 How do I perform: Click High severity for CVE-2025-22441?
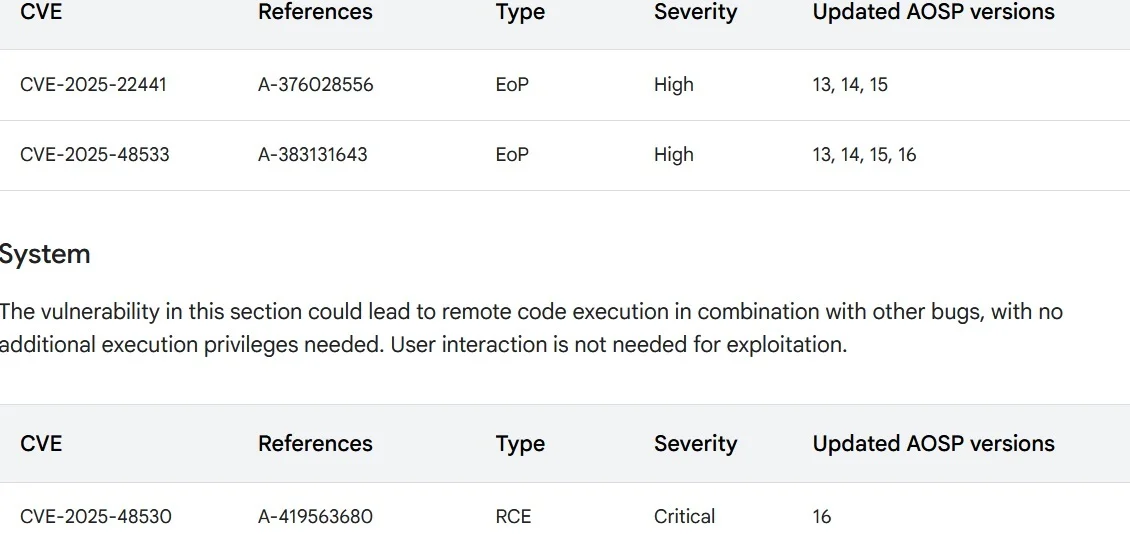(673, 85)
